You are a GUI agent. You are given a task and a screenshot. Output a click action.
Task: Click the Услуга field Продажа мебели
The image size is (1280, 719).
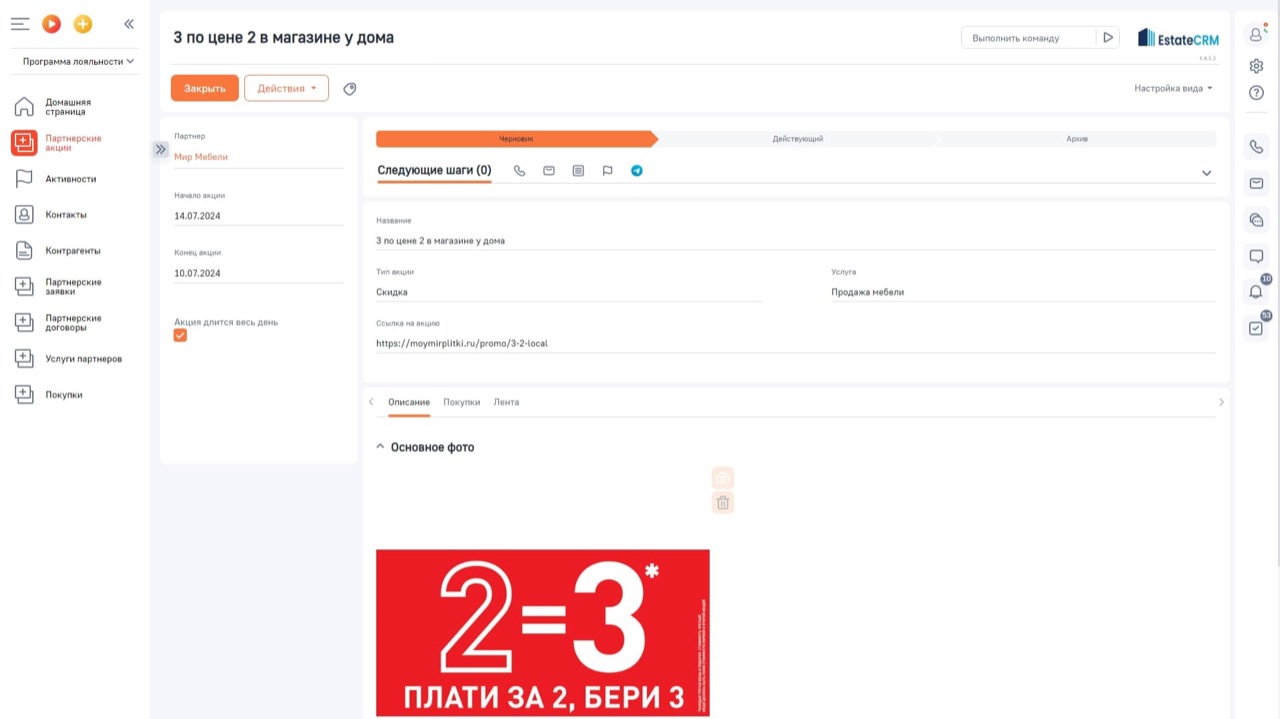click(x=1023, y=292)
